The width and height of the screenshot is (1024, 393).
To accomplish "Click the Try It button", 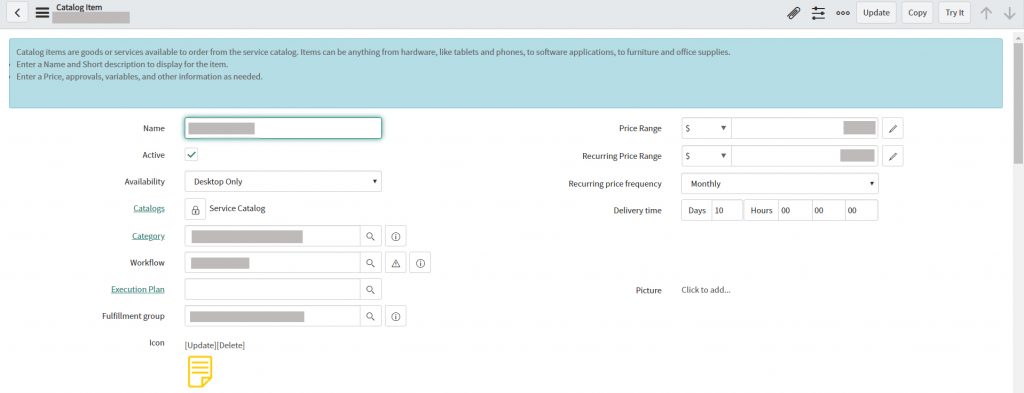I will 955,12.
